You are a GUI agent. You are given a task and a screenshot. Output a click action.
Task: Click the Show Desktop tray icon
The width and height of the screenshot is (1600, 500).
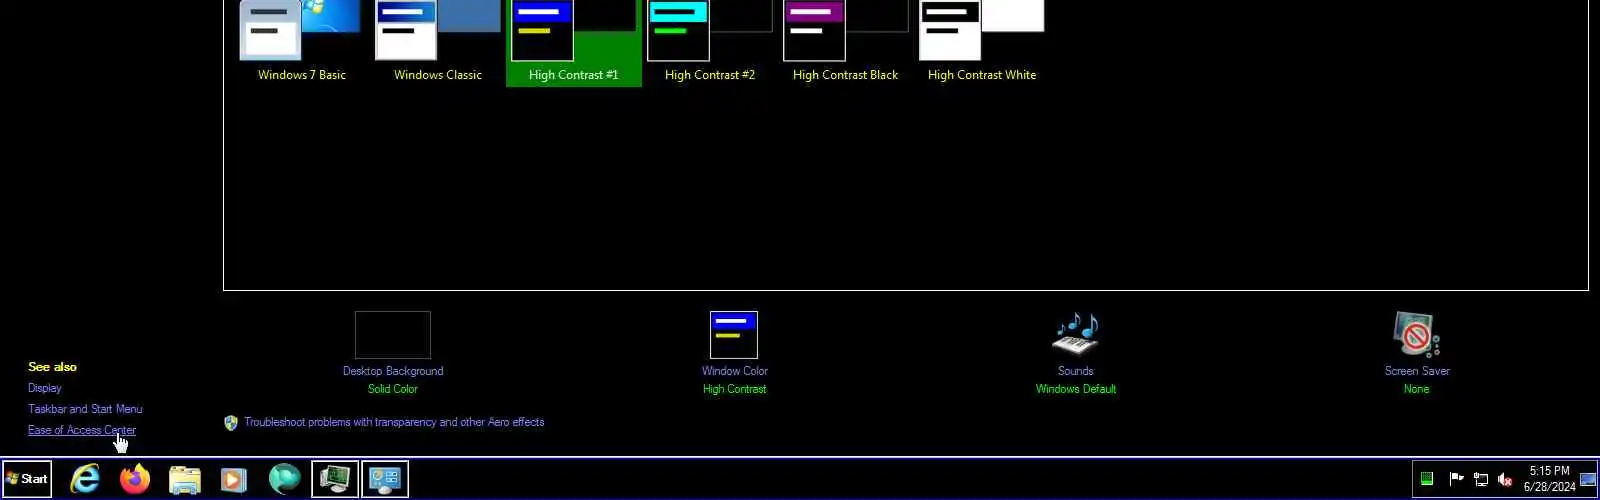[1588, 479]
